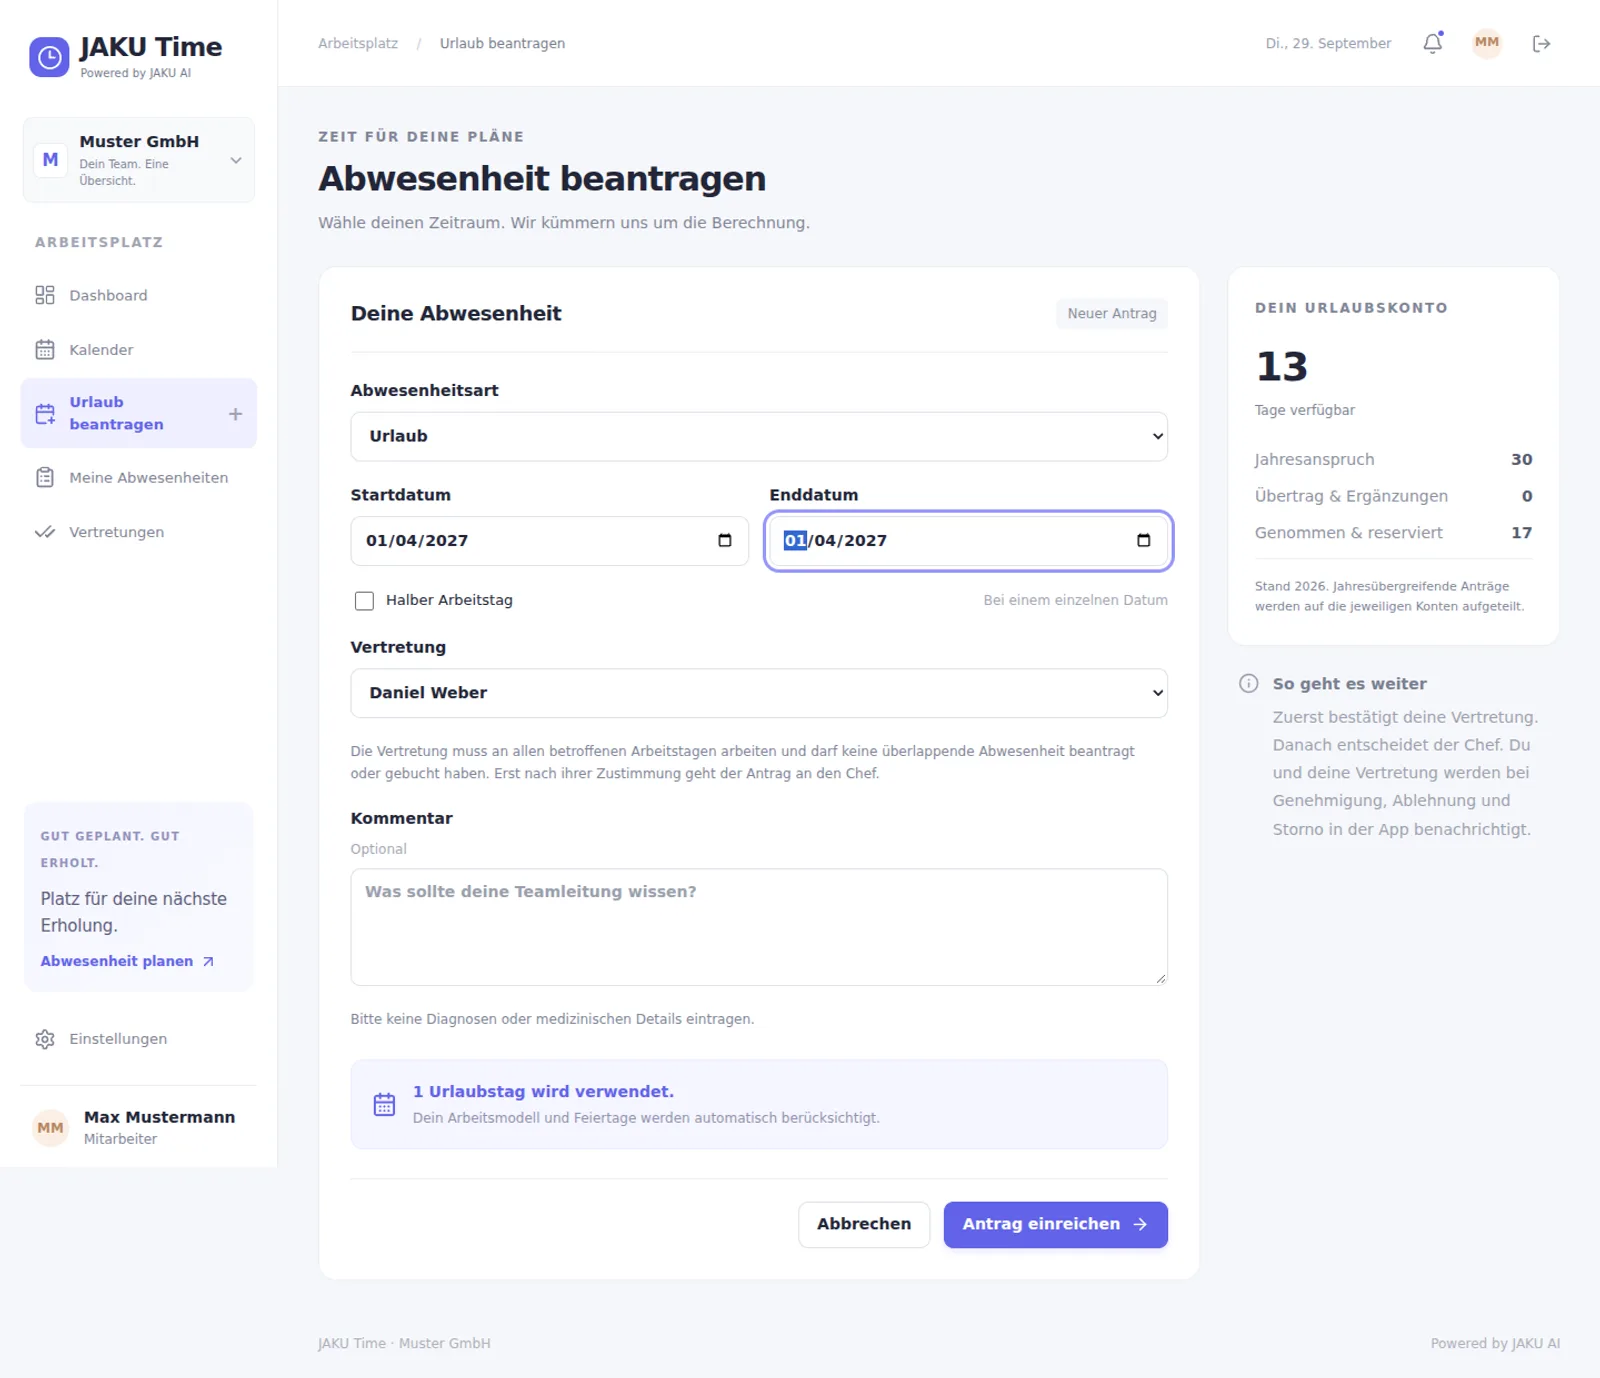This screenshot has width=1600, height=1378.
Task: Open Vertretungen in the sidebar
Action: pyautogui.click(x=139, y=532)
